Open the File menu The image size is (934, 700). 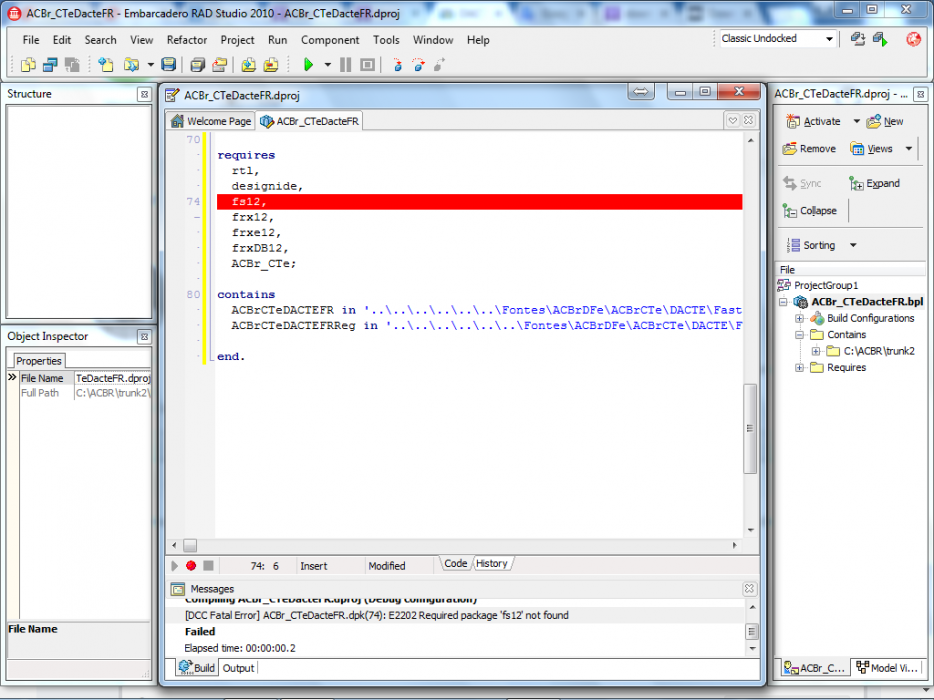click(31, 40)
